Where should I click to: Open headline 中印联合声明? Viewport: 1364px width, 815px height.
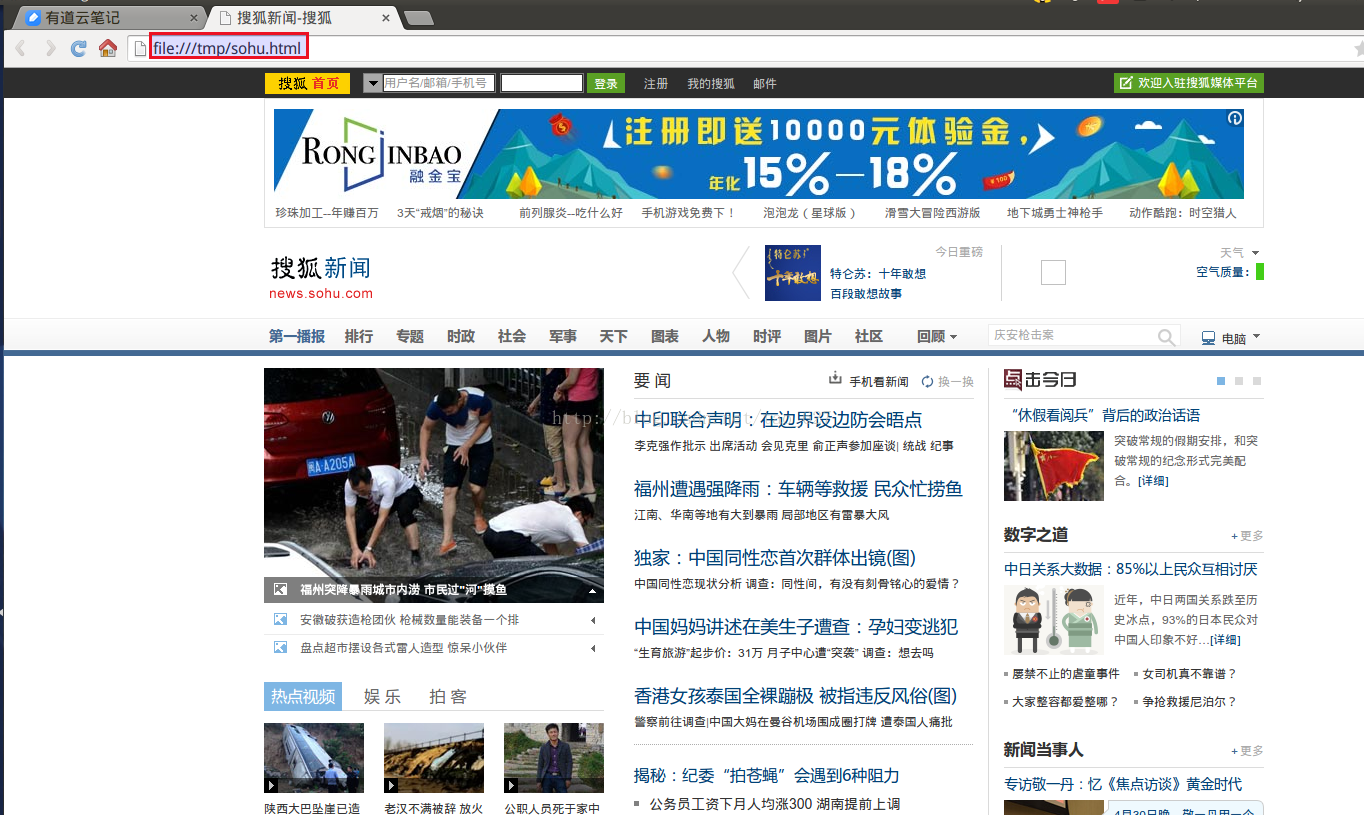[778, 420]
